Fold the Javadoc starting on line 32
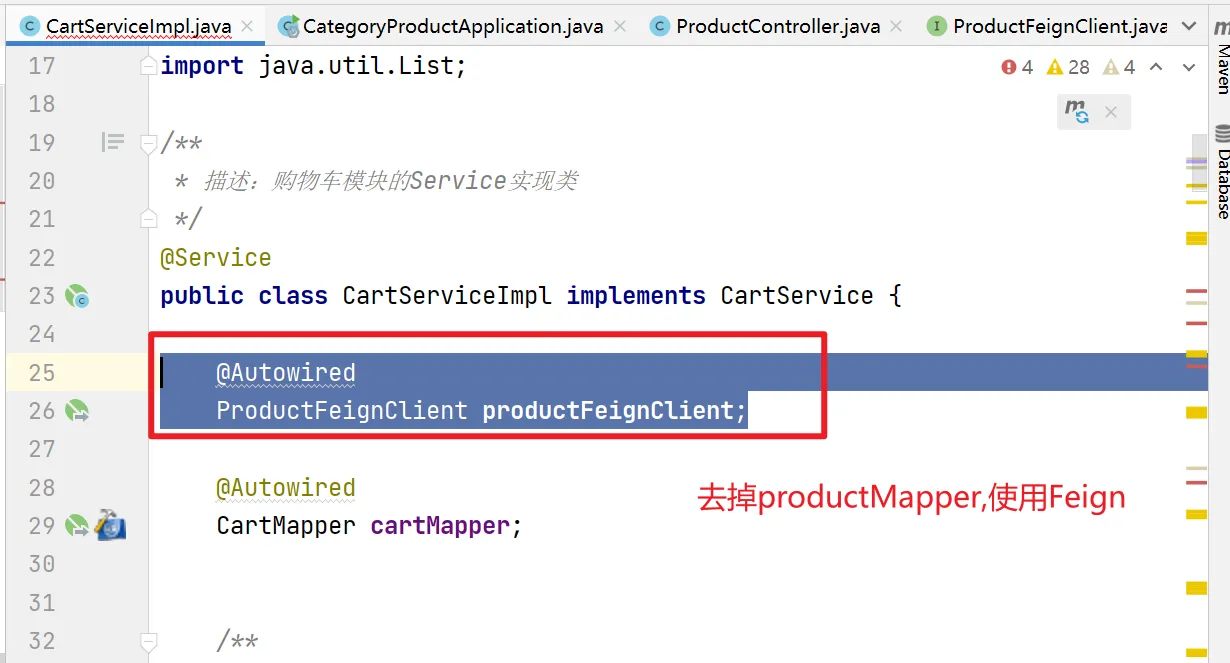 [148, 641]
